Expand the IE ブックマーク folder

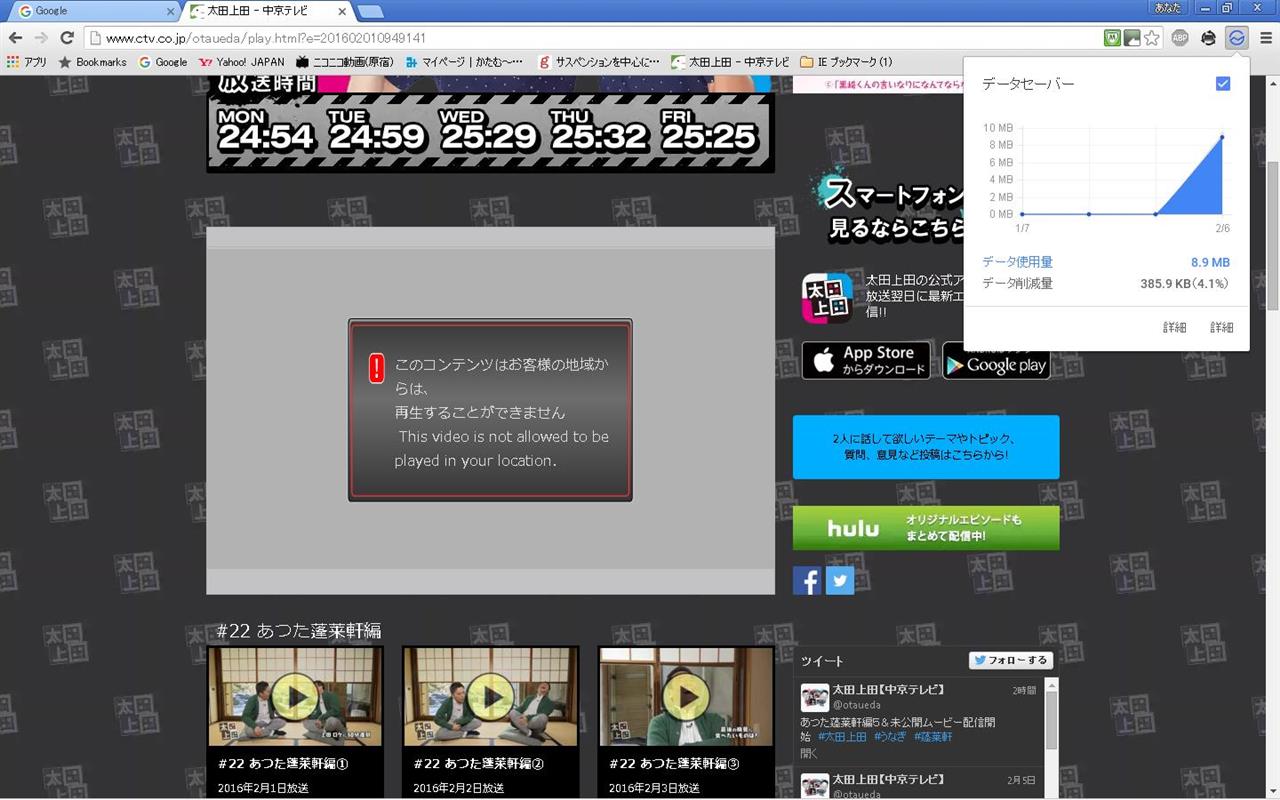pyautogui.click(x=846, y=62)
